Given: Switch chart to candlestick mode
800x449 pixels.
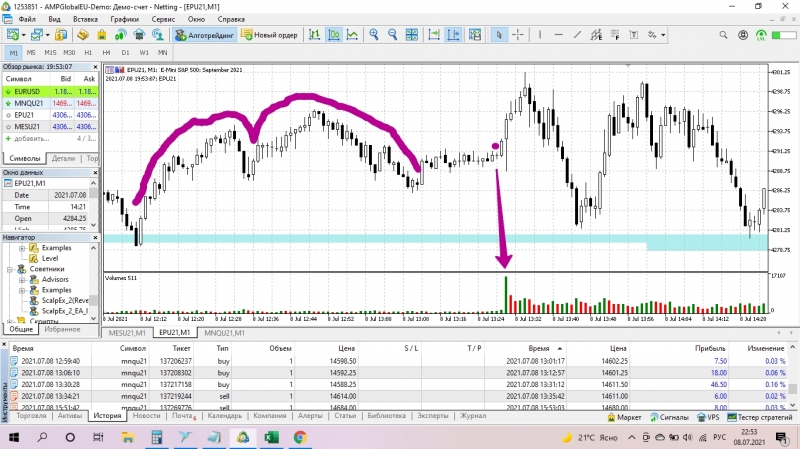Looking at the screenshot, I should pos(334,35).
